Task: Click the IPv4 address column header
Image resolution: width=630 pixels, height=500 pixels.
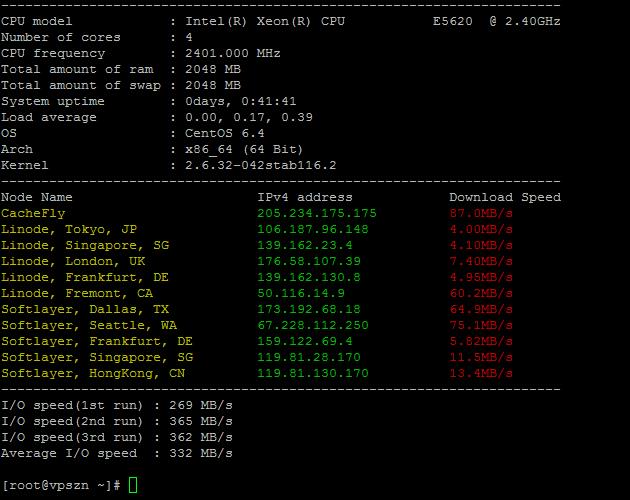Action: tap(305, 197)
